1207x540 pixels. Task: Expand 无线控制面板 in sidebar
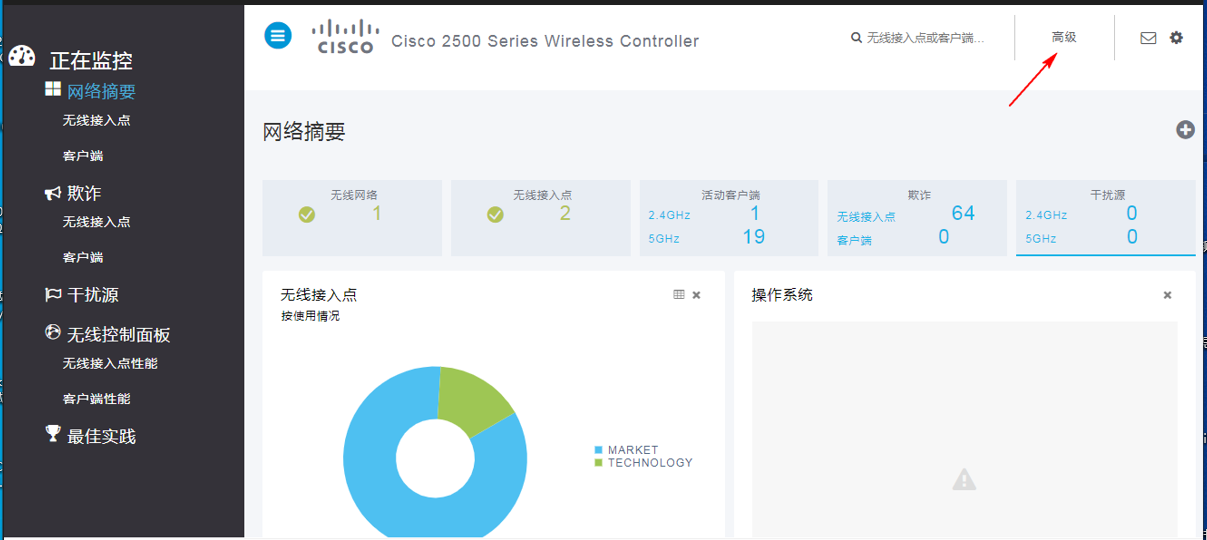[x=119, y=334]
